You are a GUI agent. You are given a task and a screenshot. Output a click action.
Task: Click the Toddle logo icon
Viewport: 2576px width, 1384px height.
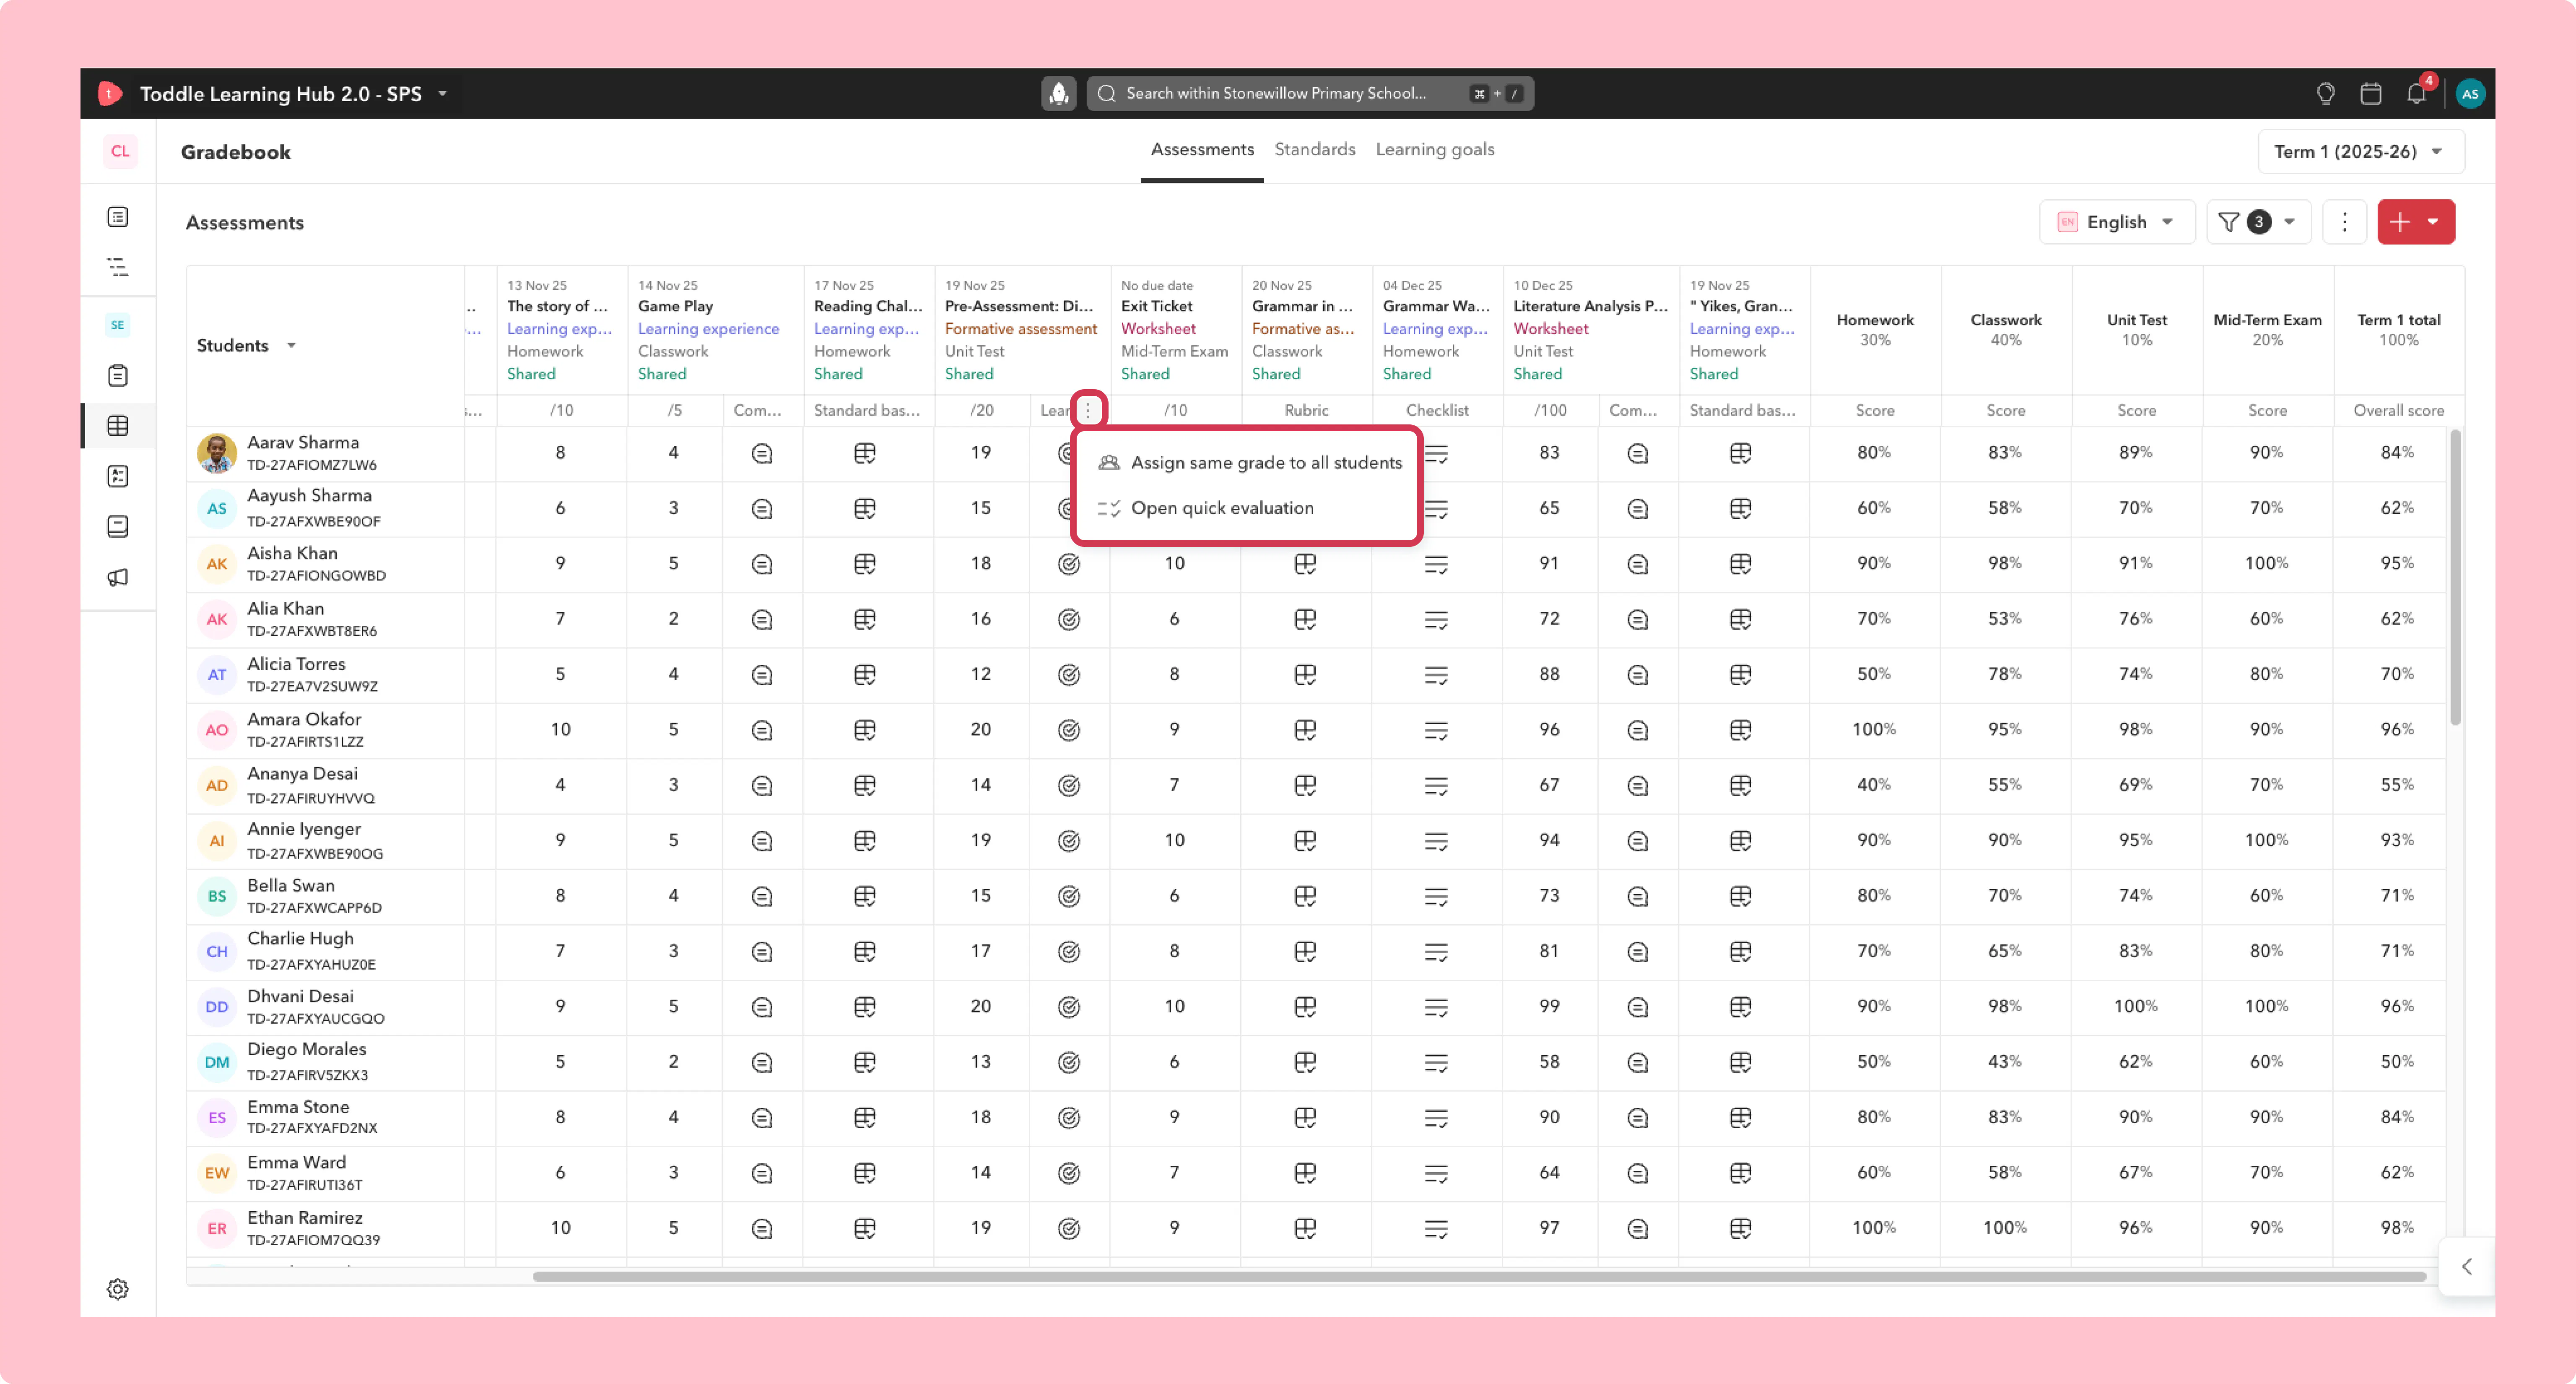click(x=110, y=93)
